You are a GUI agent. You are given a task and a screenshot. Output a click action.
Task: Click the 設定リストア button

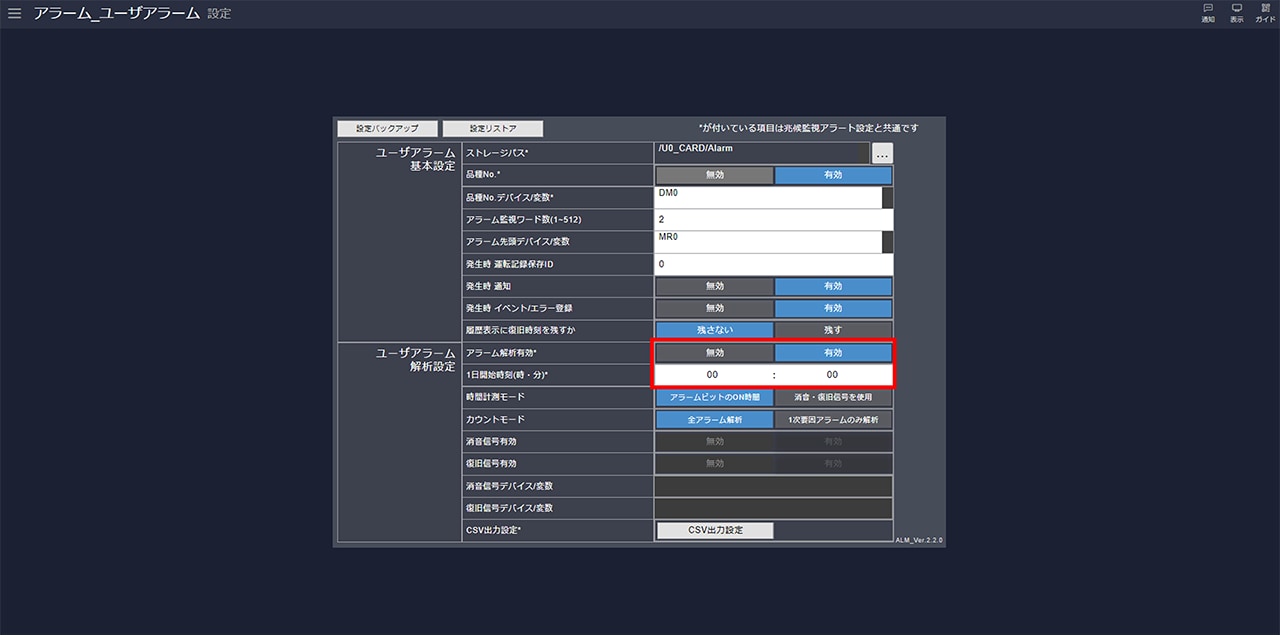click(493, 129)
